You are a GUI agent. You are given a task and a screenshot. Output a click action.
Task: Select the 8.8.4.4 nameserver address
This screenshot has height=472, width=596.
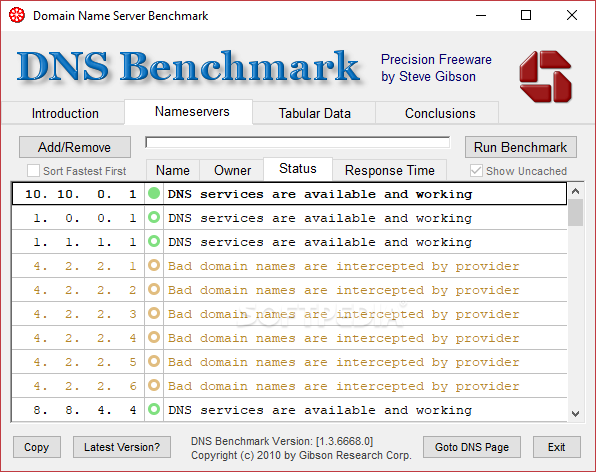tap(84, 410)
